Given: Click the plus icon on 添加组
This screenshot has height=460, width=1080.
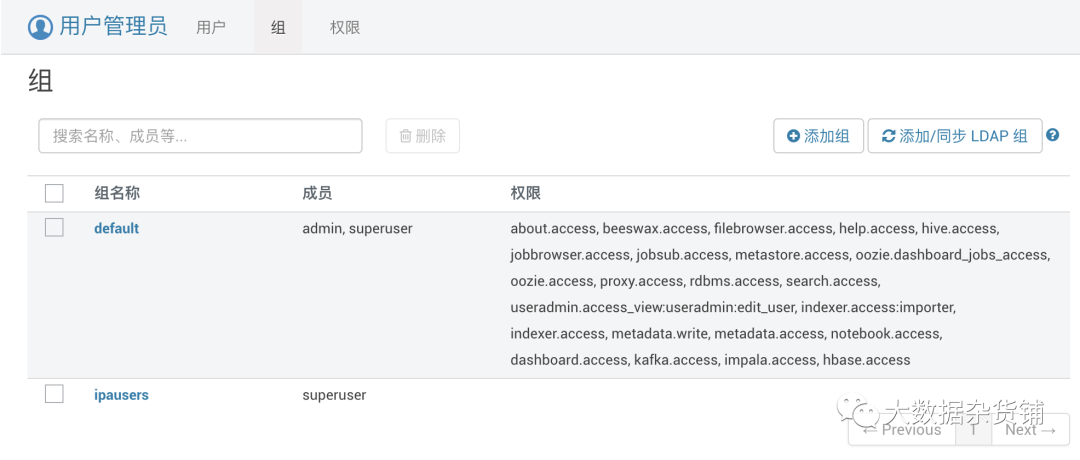Looking at the screenshot, I should pyautogui.click(x=793, y=136).
